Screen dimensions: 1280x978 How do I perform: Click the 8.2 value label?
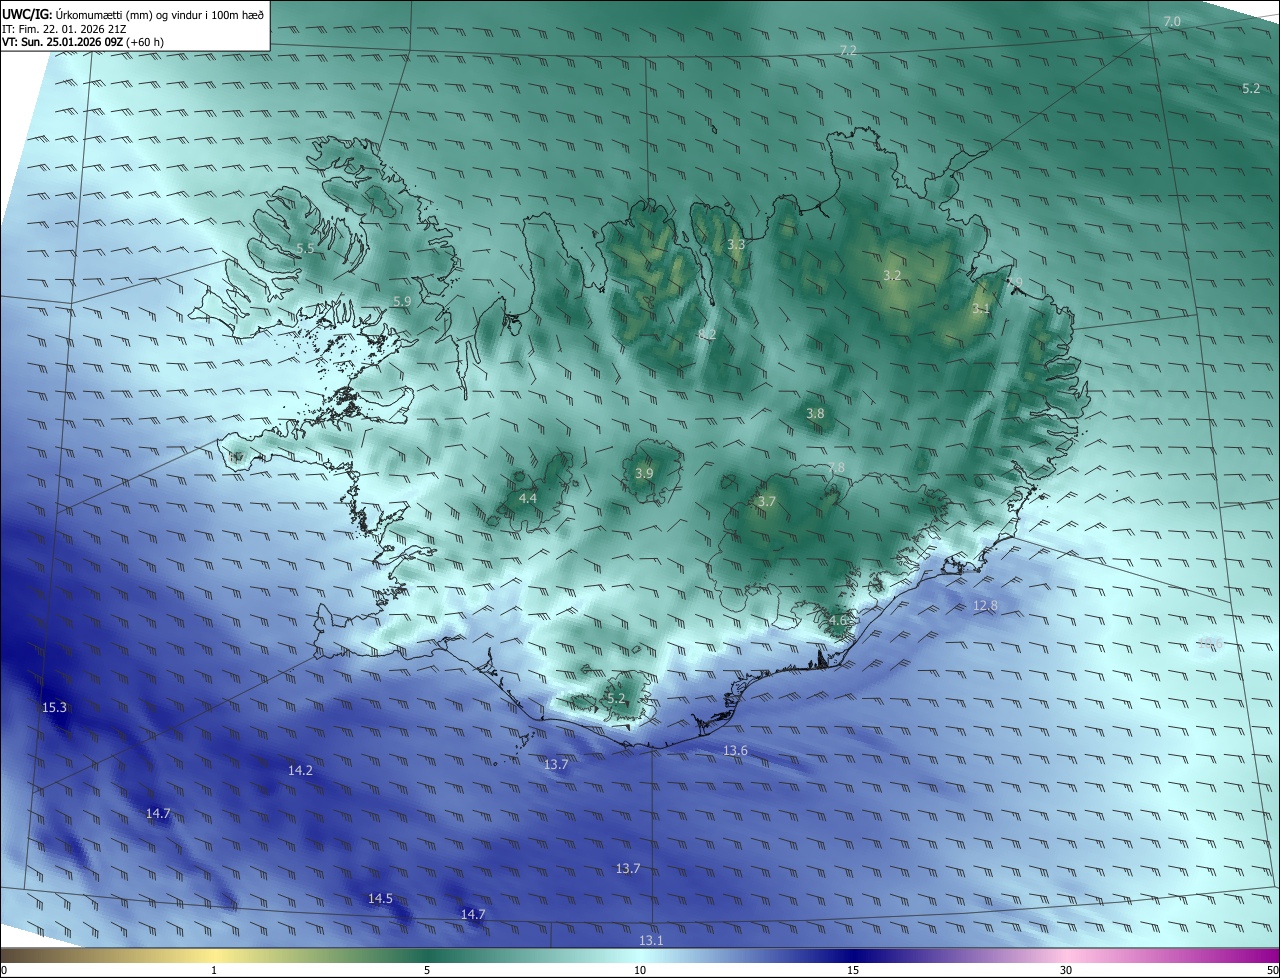[x=707, y=334]
